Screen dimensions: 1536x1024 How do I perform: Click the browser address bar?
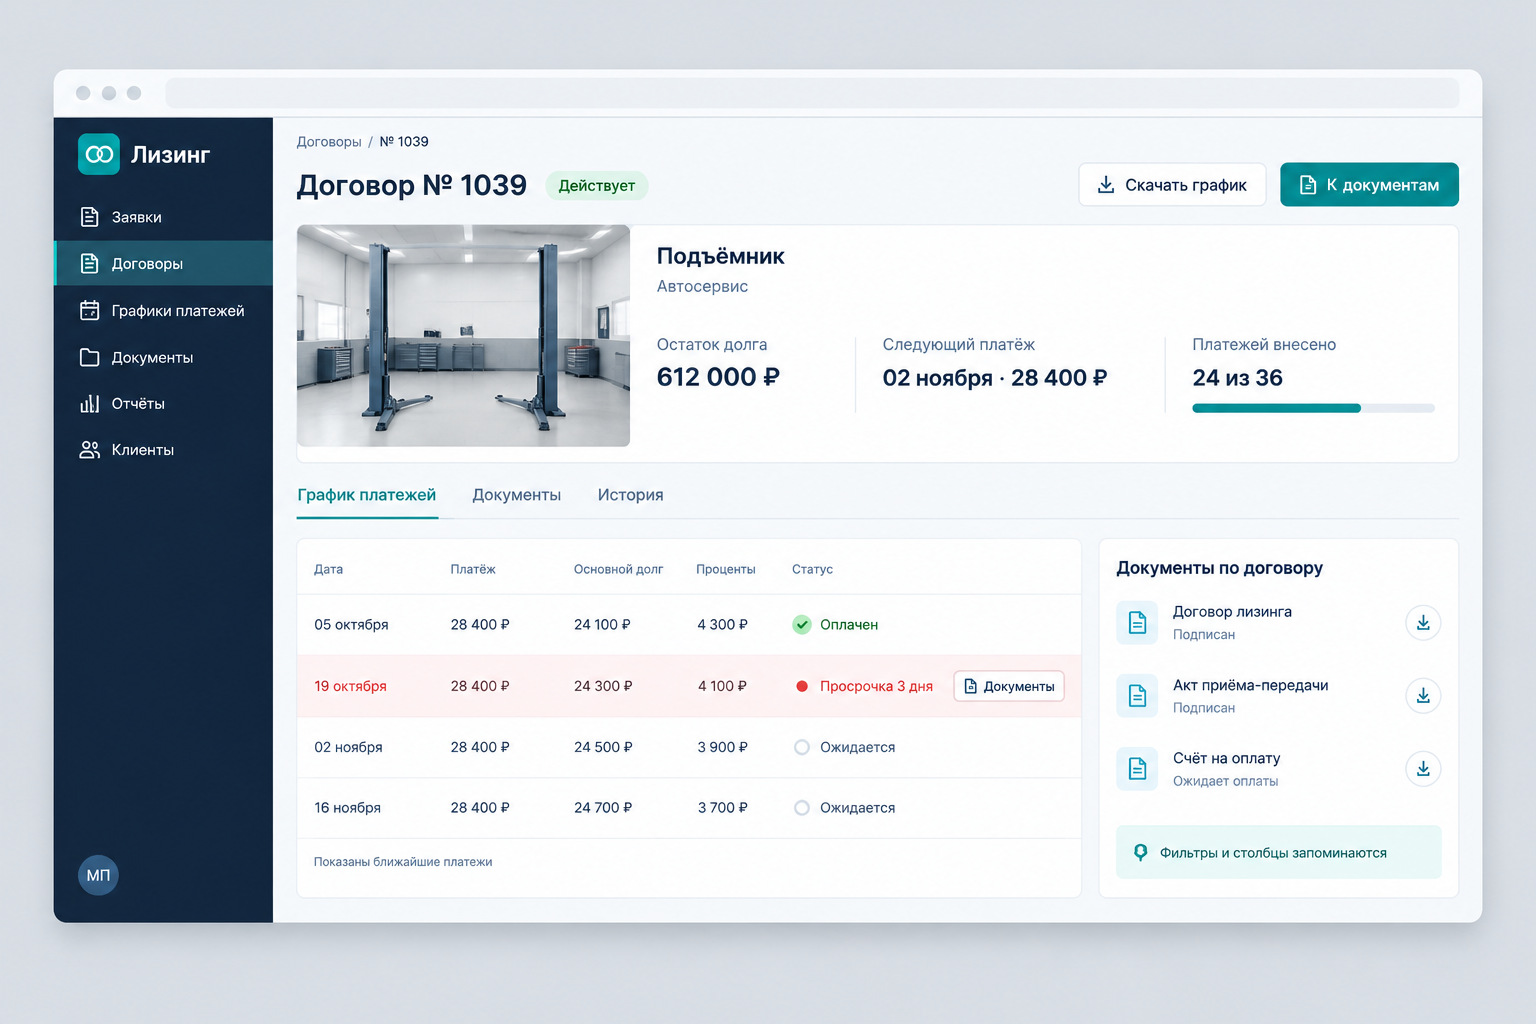[812, 93]
